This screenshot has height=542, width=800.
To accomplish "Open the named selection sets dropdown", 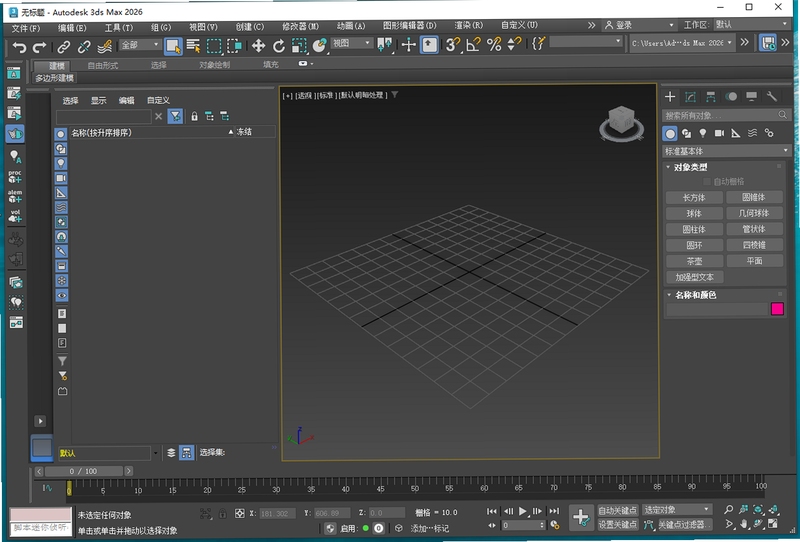I will point(586,41).
